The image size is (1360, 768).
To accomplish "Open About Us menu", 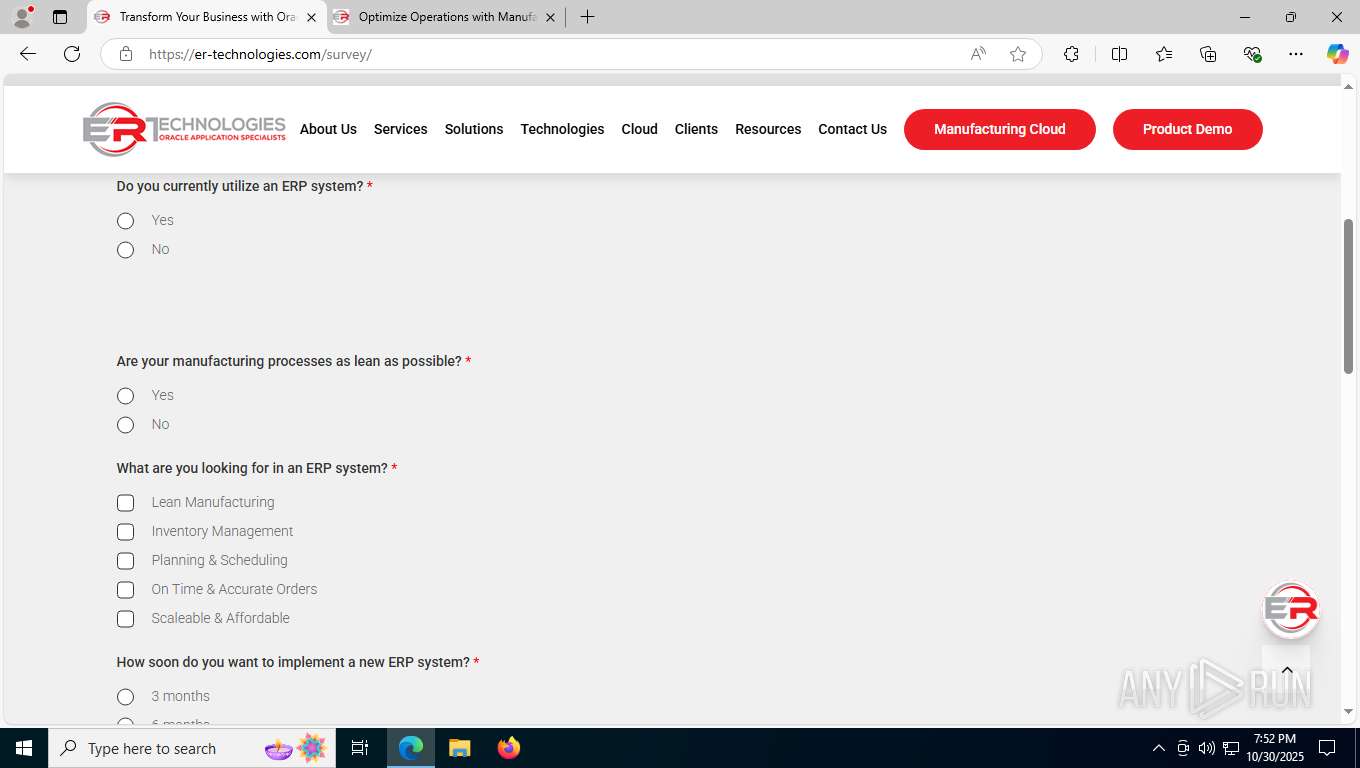I will click(x=328, y=129).
